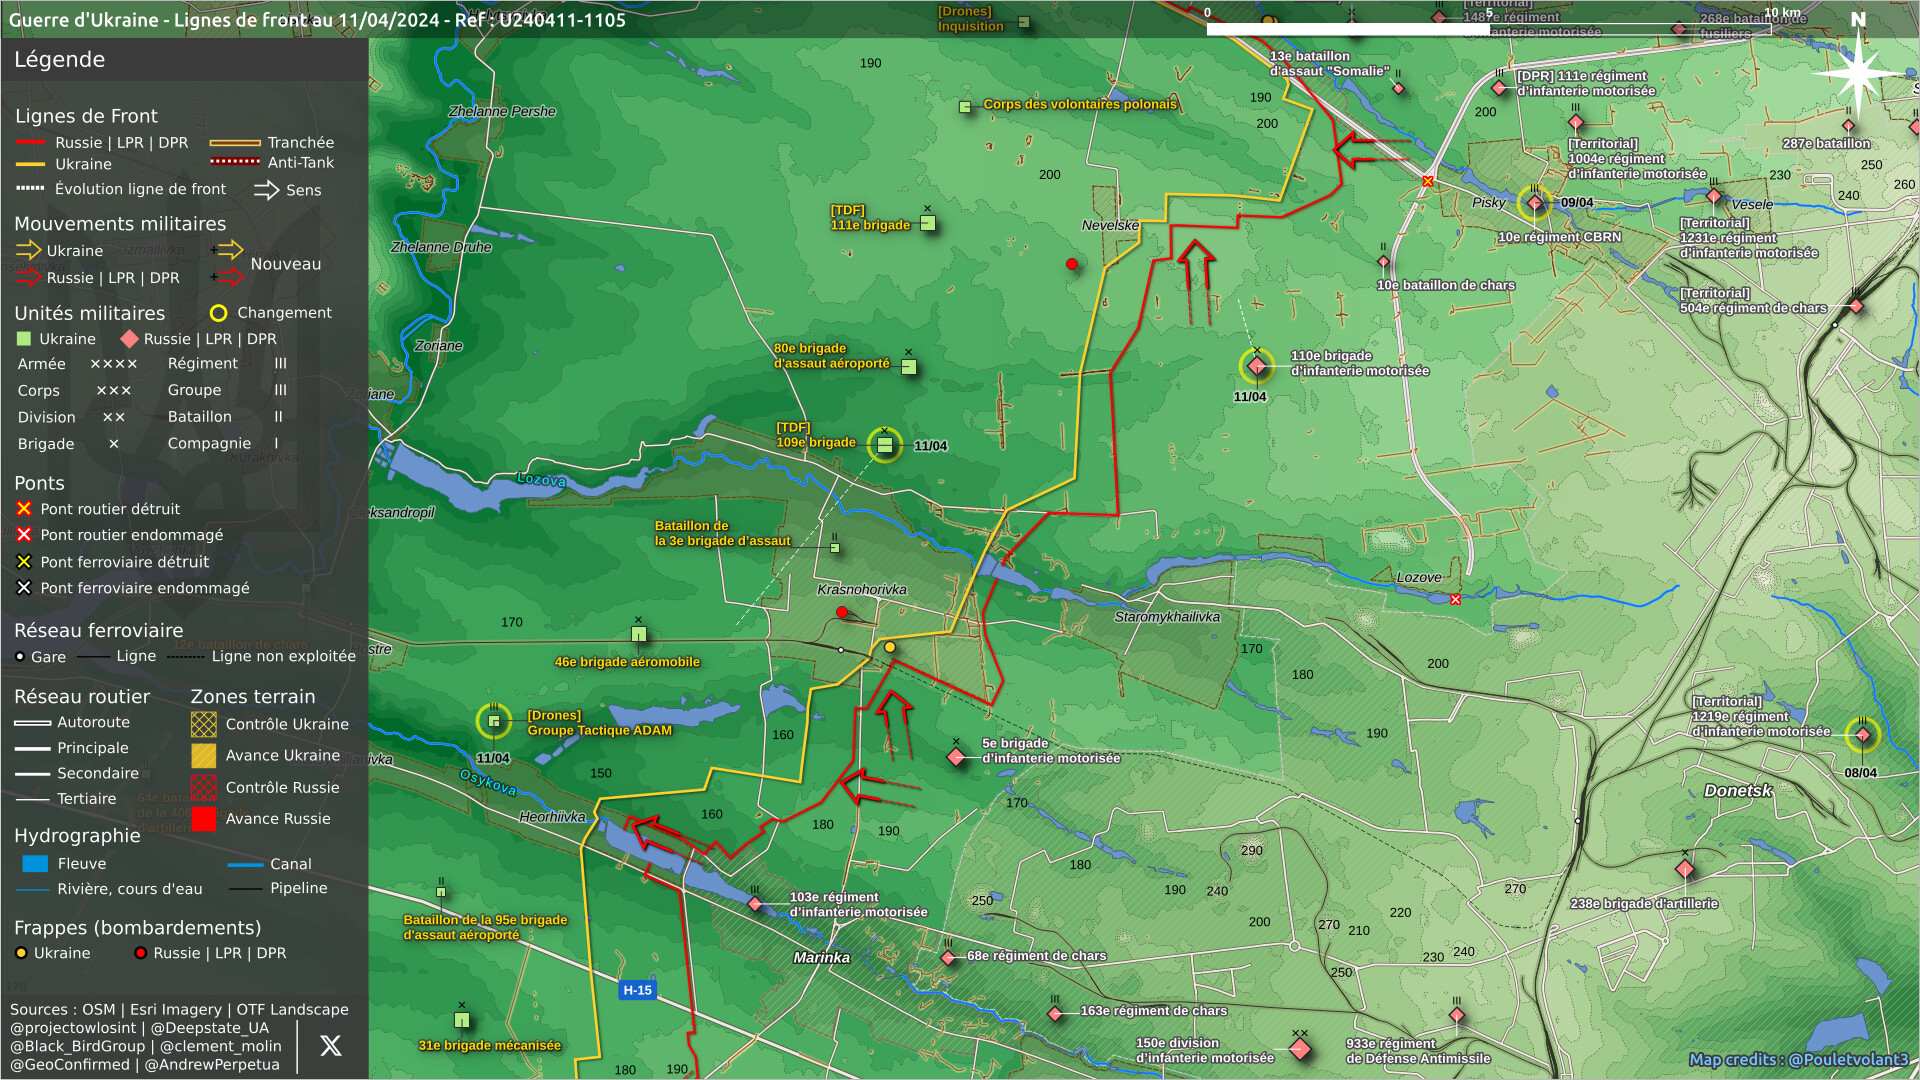
Task: Click the Zhelanne Pershe label
Action: [502, 112]
